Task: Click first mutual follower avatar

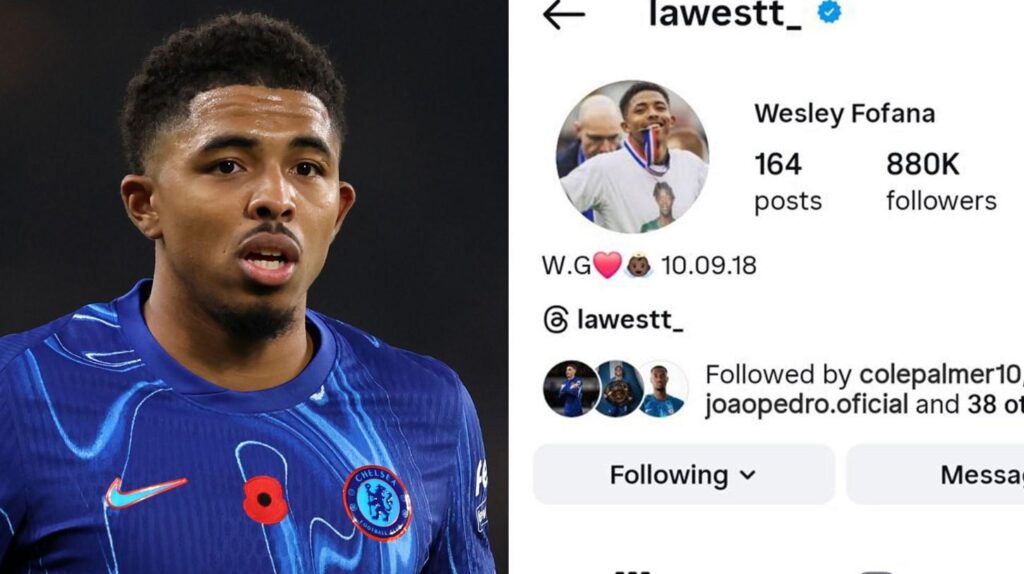Action: (571, 389)
